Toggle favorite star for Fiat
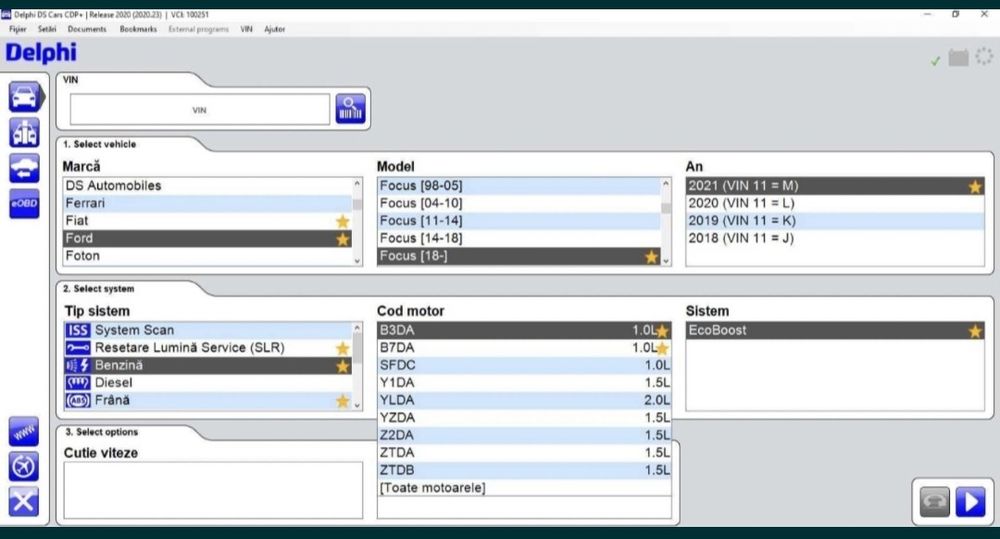Screen dimensions: 1000x539 pyautogui.click(x=342, y=221)
